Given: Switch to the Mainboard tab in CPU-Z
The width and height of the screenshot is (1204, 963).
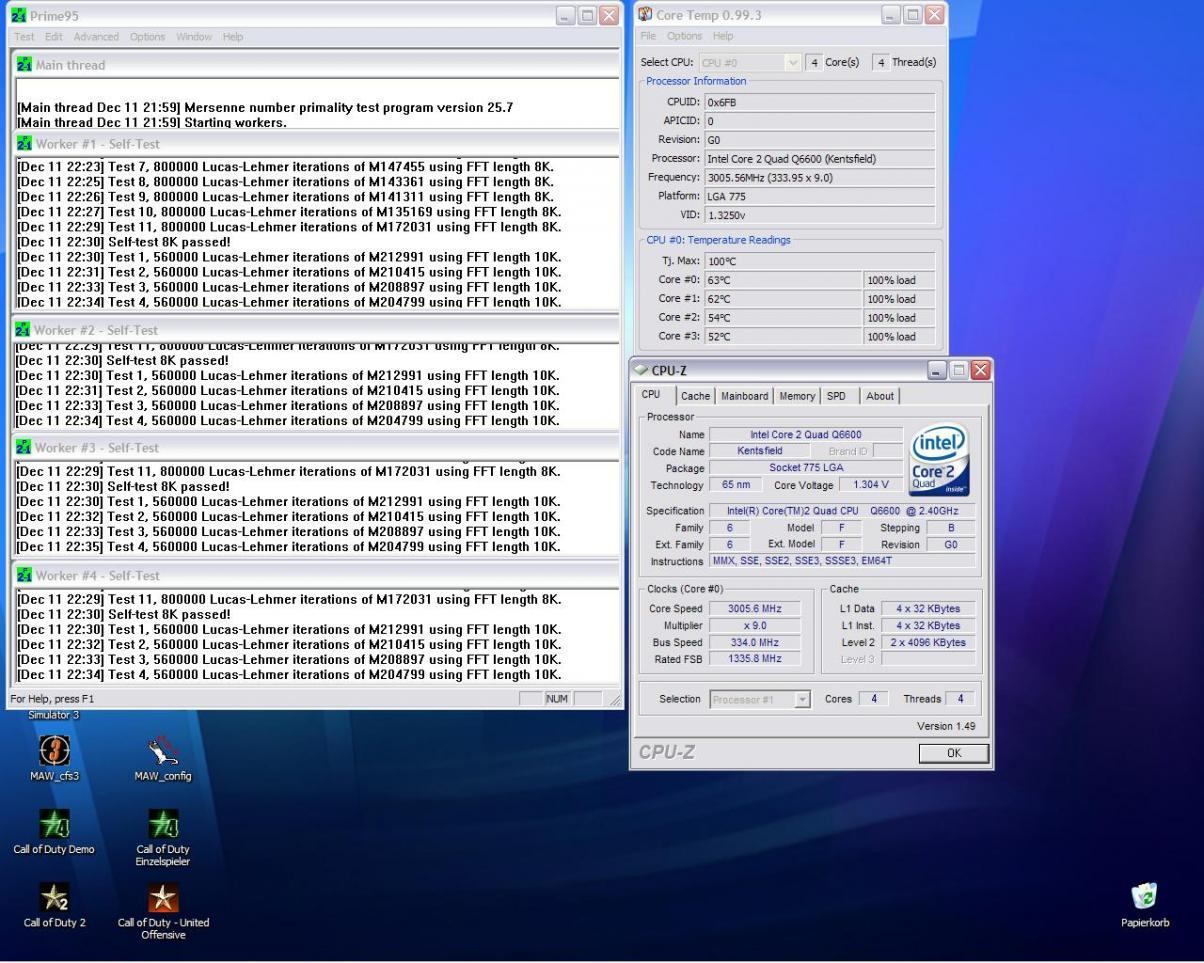Looking at the screenshot, I should click(x=745, y=396).
